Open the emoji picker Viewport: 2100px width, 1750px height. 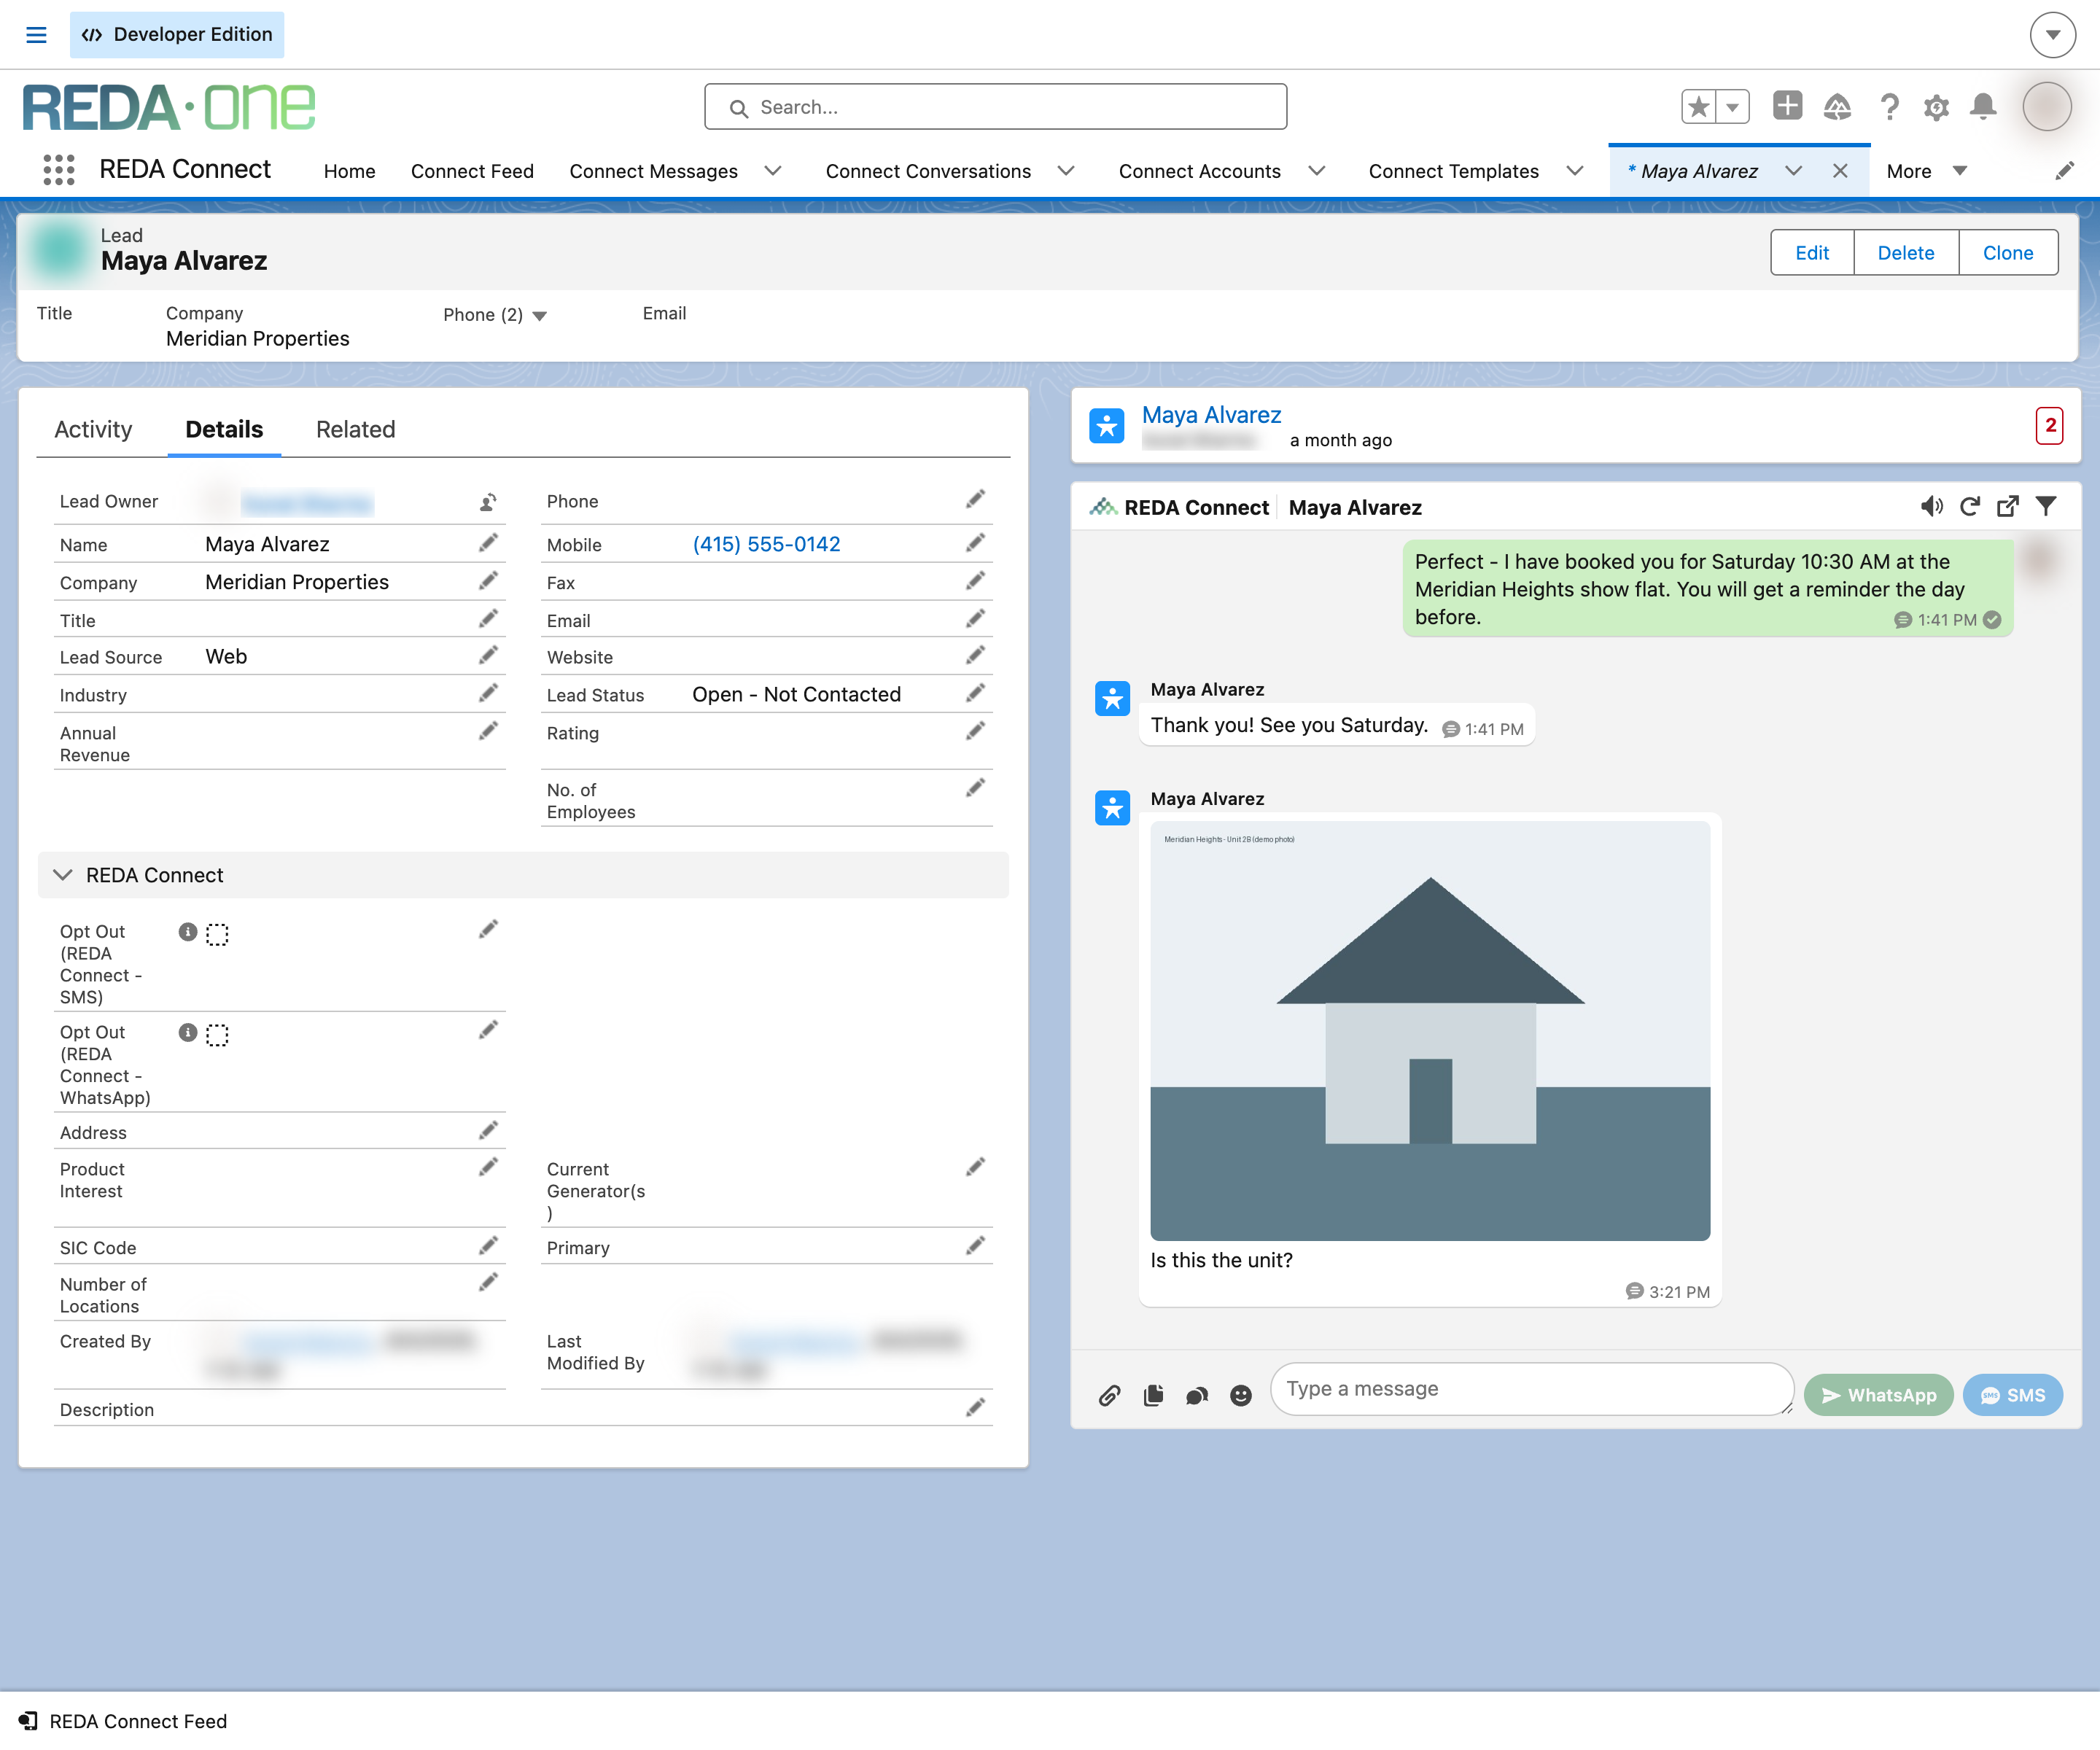[1241, 1395]
